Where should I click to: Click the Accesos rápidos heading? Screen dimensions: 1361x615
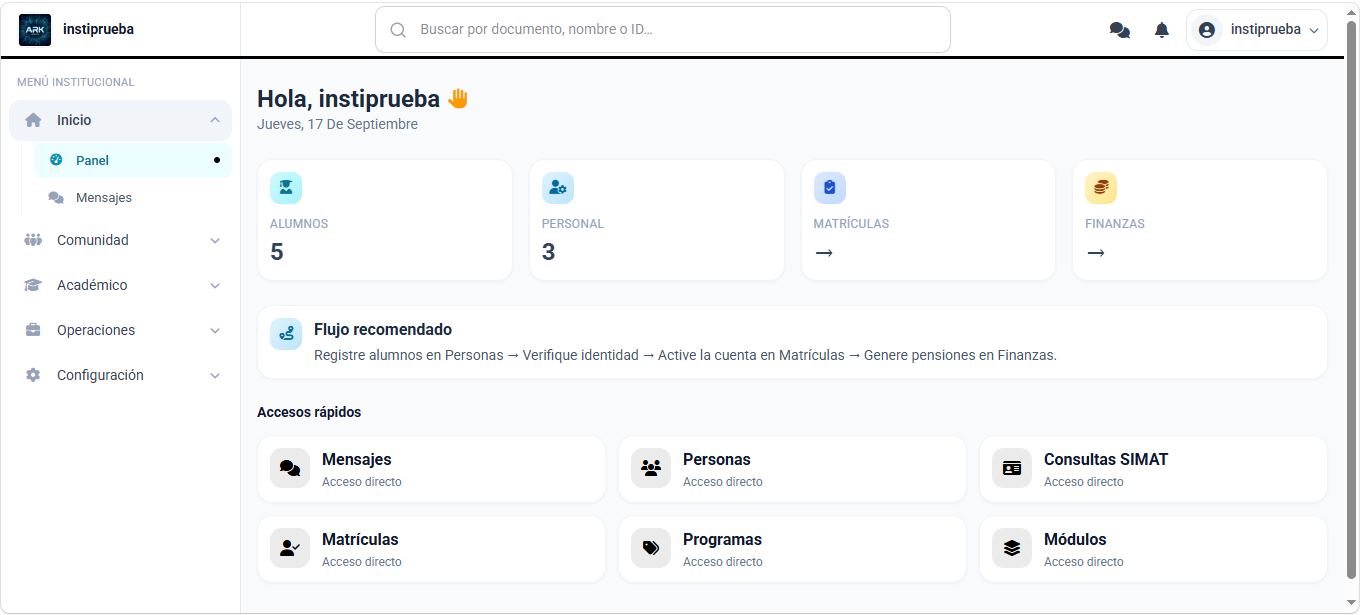(309, 412)
